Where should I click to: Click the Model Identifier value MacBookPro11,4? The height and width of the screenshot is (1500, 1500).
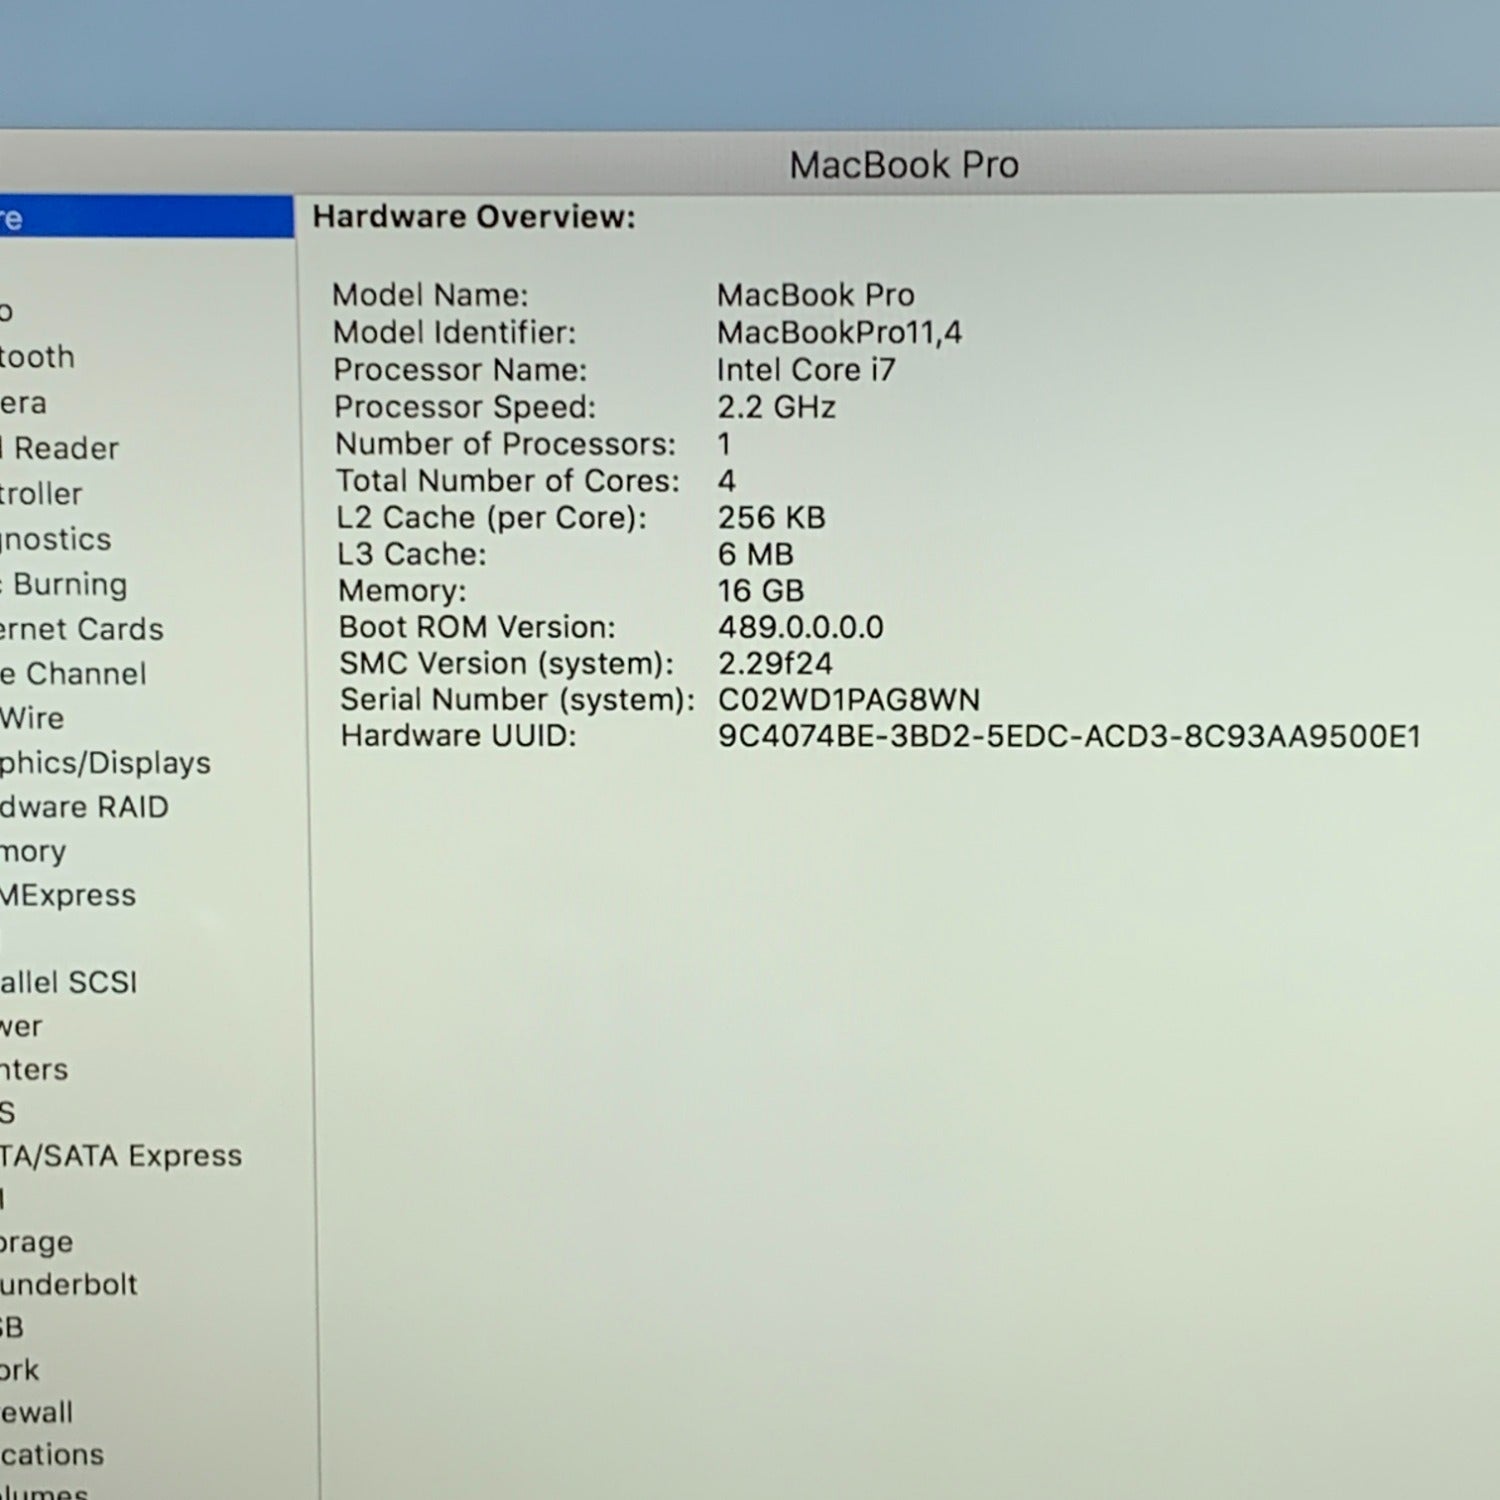[839, 333]
